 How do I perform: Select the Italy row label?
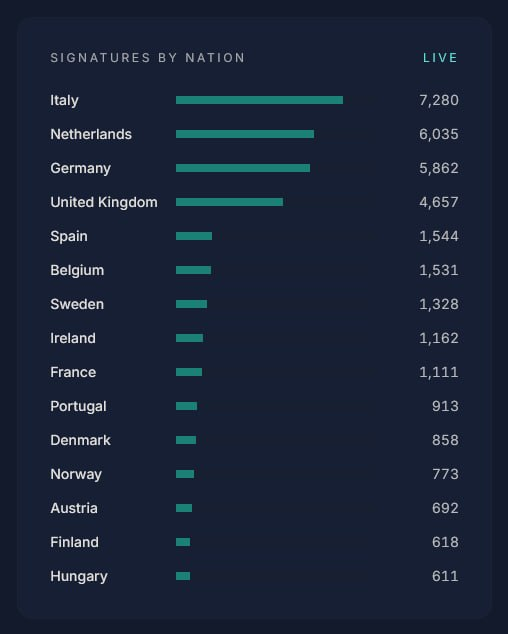pyautogui.click(x=64, y=100)
